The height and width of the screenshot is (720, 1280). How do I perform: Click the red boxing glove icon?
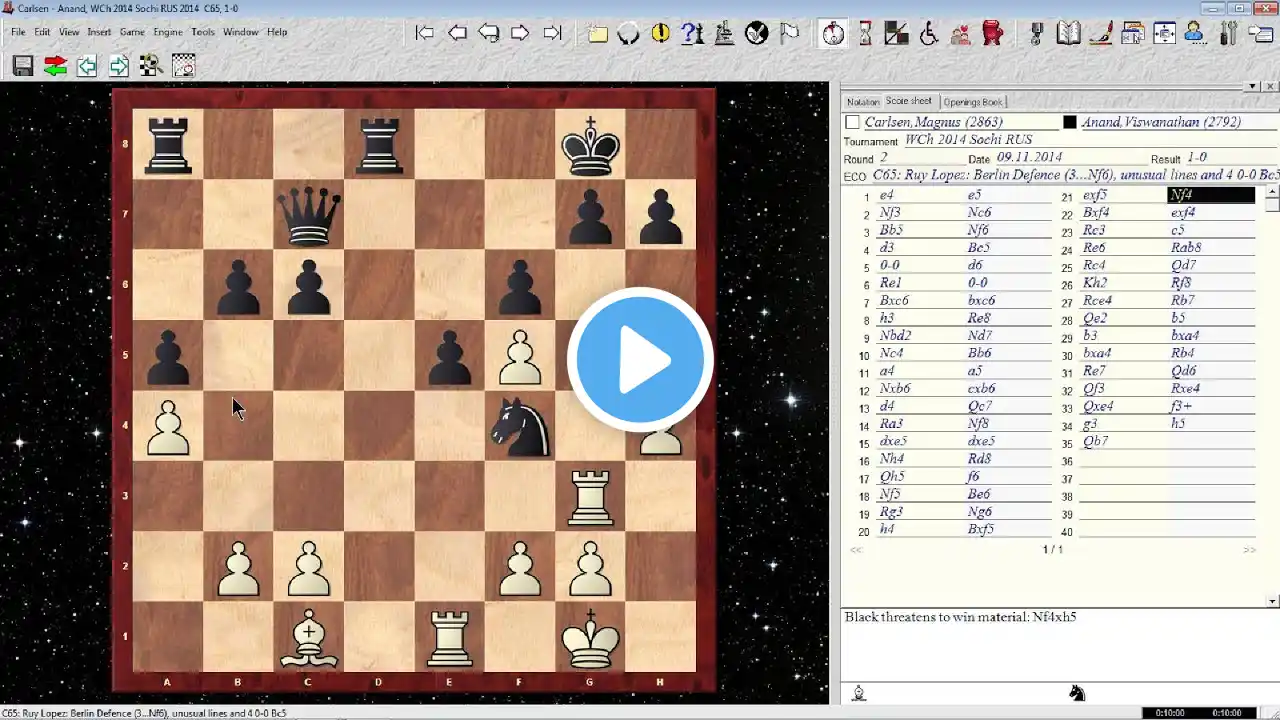click(992, 33)
